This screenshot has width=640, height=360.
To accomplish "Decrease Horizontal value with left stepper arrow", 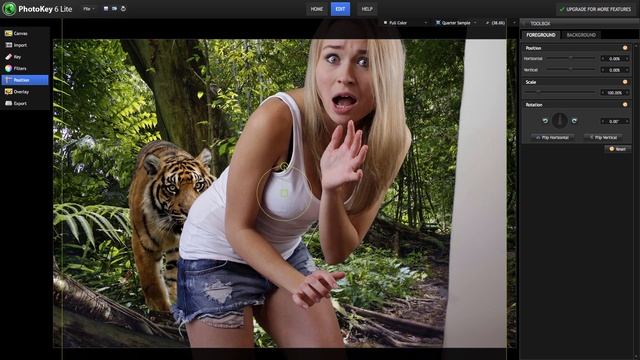I will pos(602,59).
